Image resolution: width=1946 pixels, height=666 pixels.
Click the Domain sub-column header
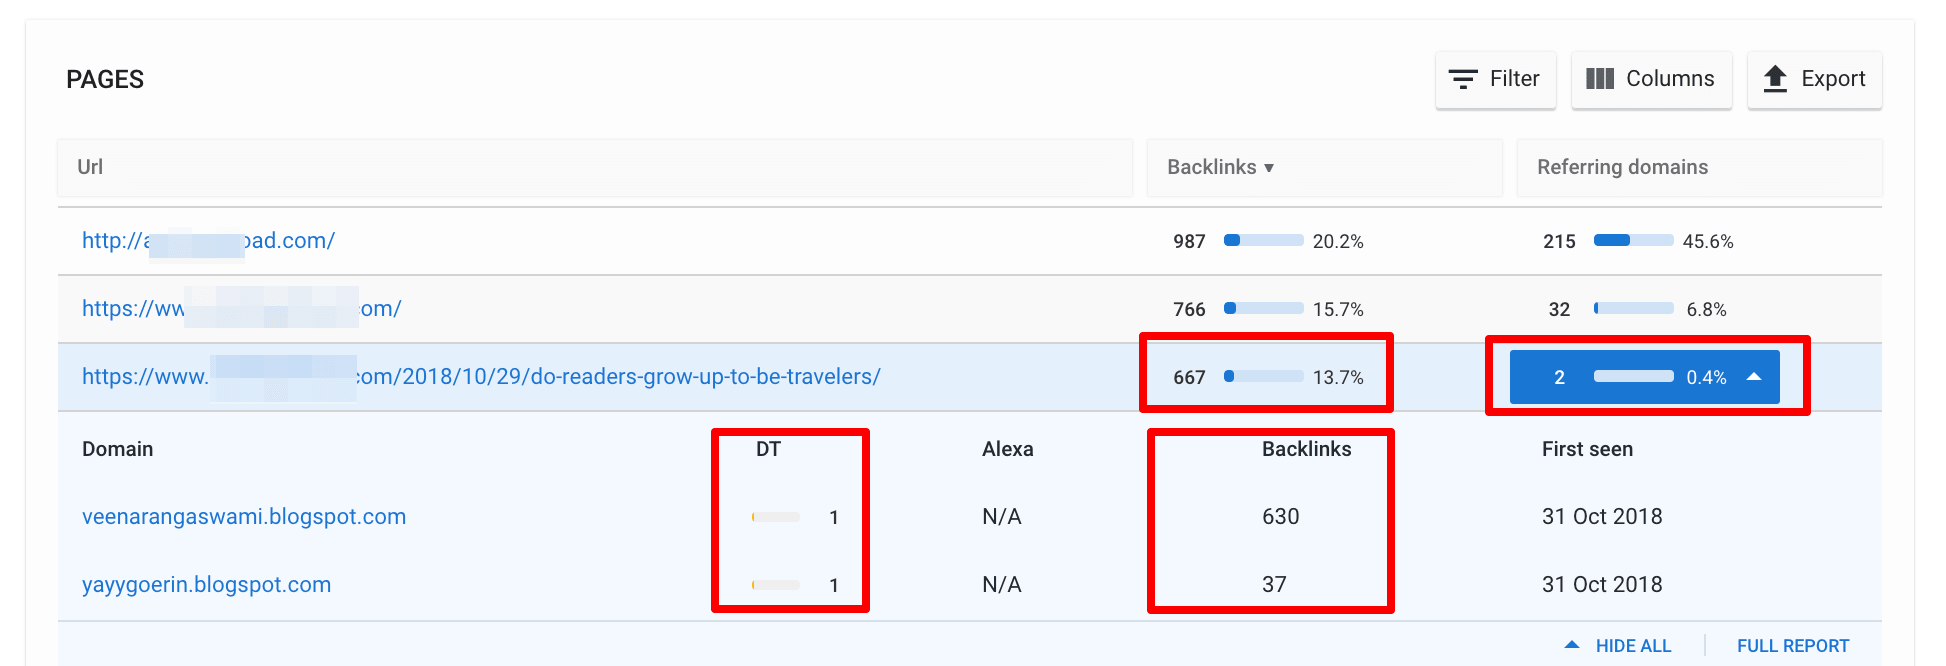[x=118, y=449]
